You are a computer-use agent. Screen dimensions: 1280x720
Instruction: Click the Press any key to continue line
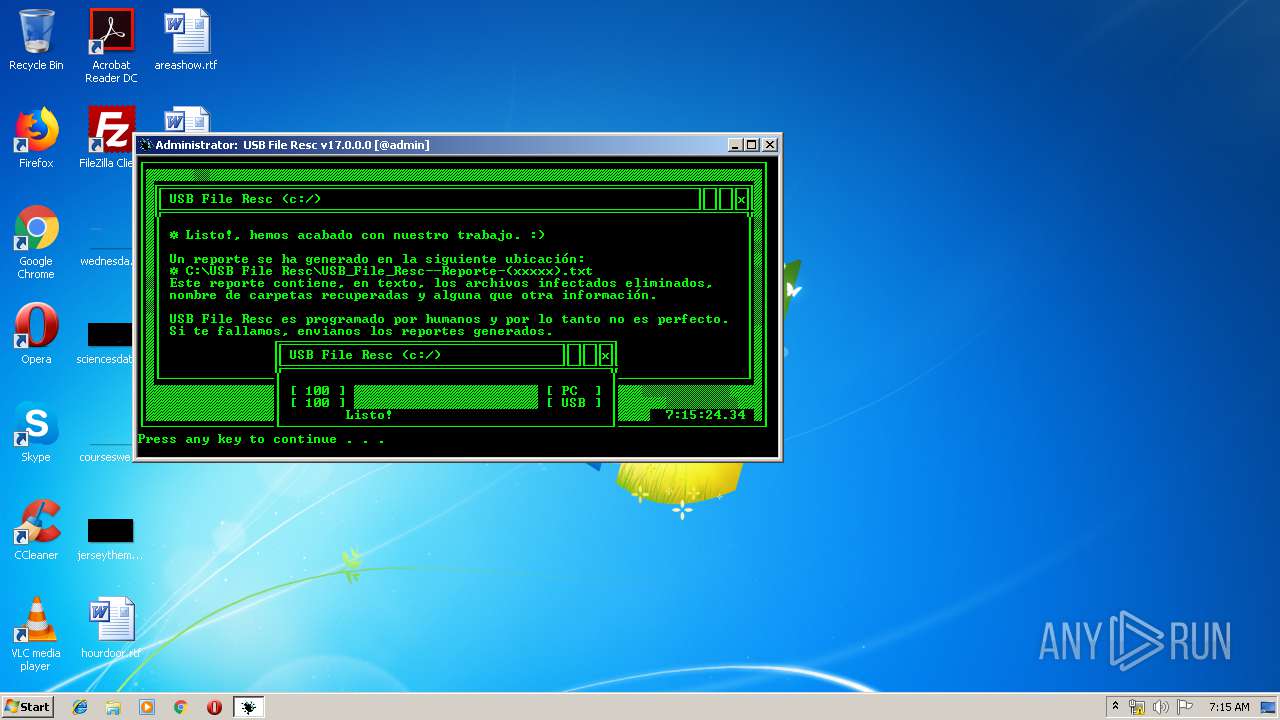(261, 439)
